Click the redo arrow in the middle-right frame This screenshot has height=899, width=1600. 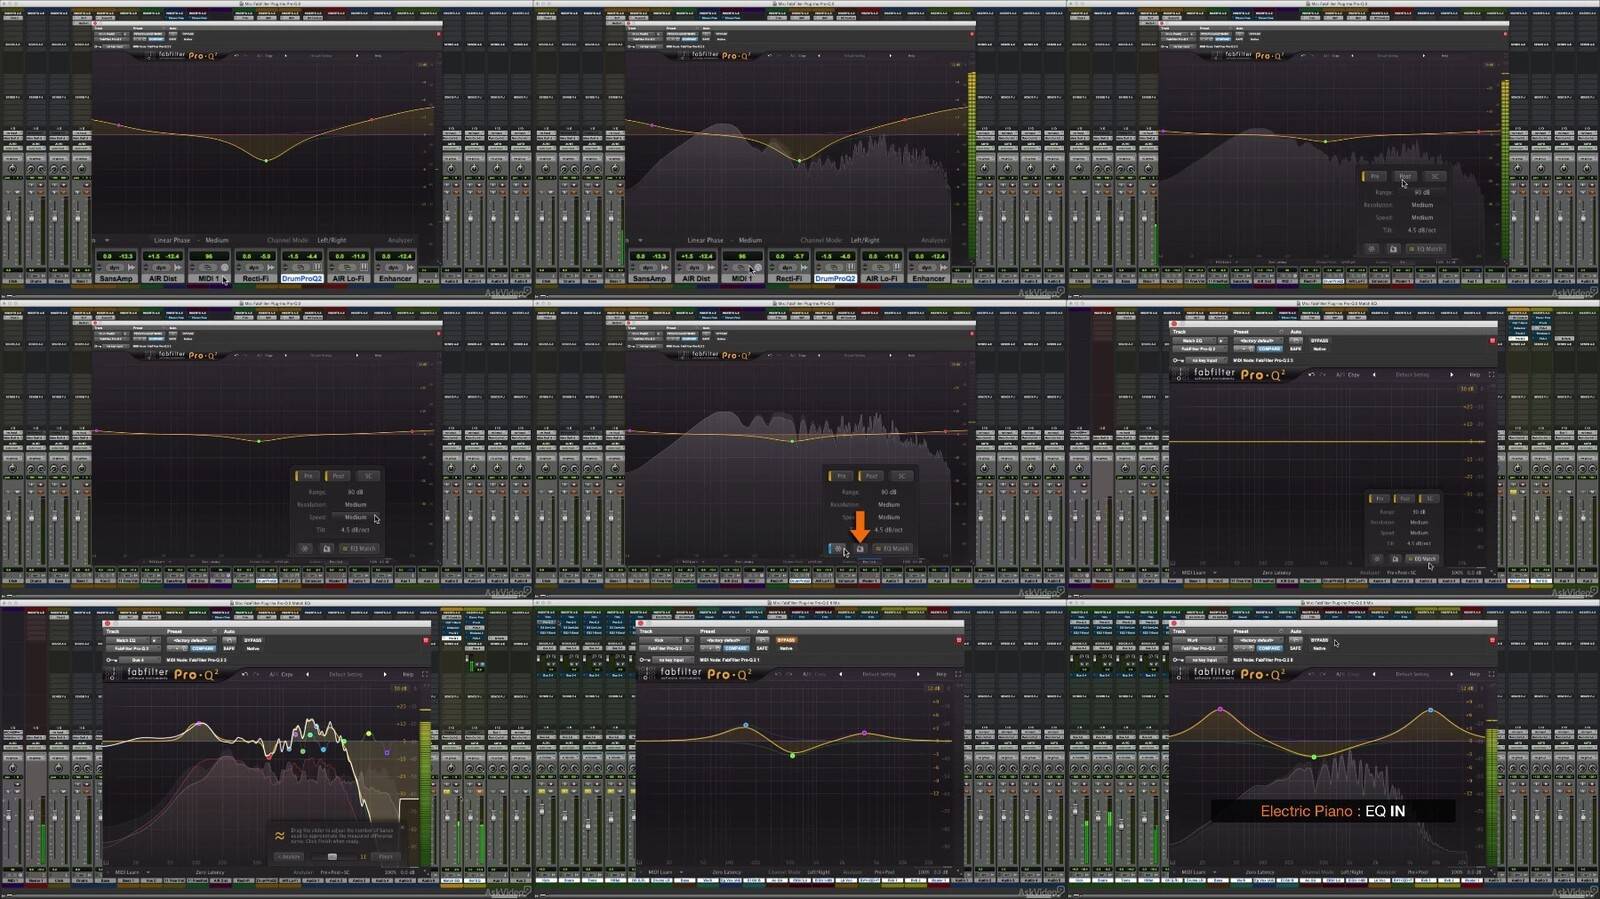coord(1322,375)
